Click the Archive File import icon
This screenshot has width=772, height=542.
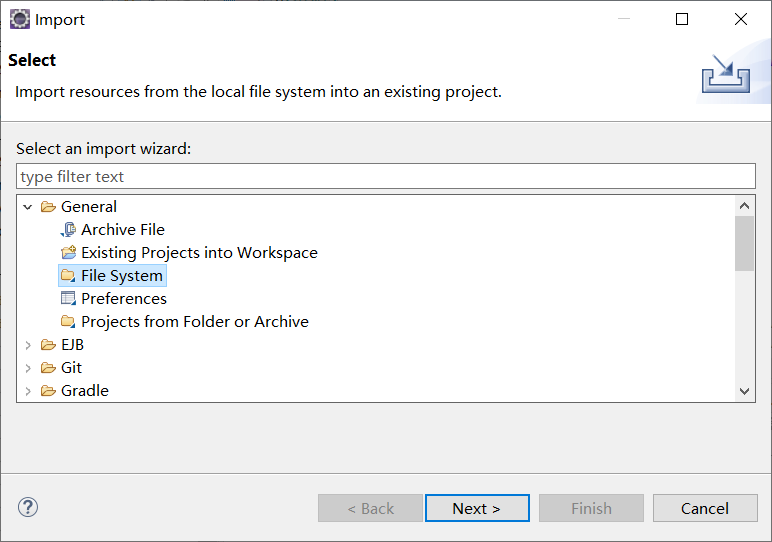point(68,229)
